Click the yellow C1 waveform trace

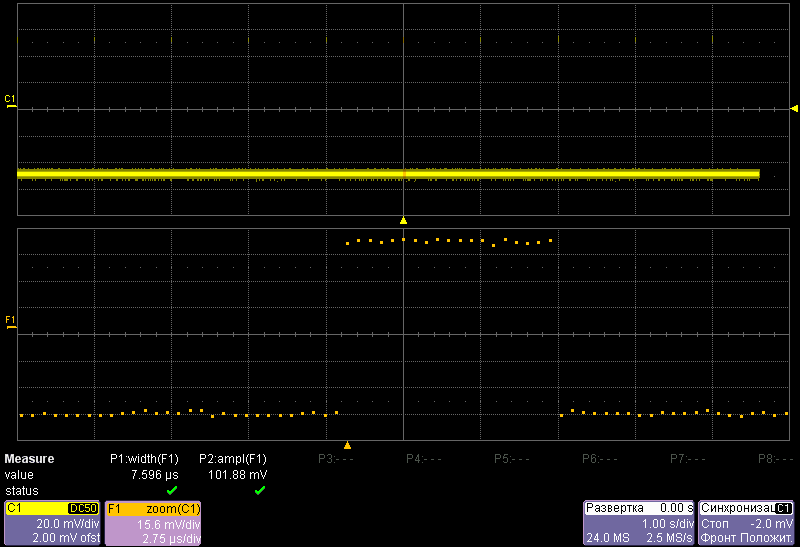click(x=300, y=174)
